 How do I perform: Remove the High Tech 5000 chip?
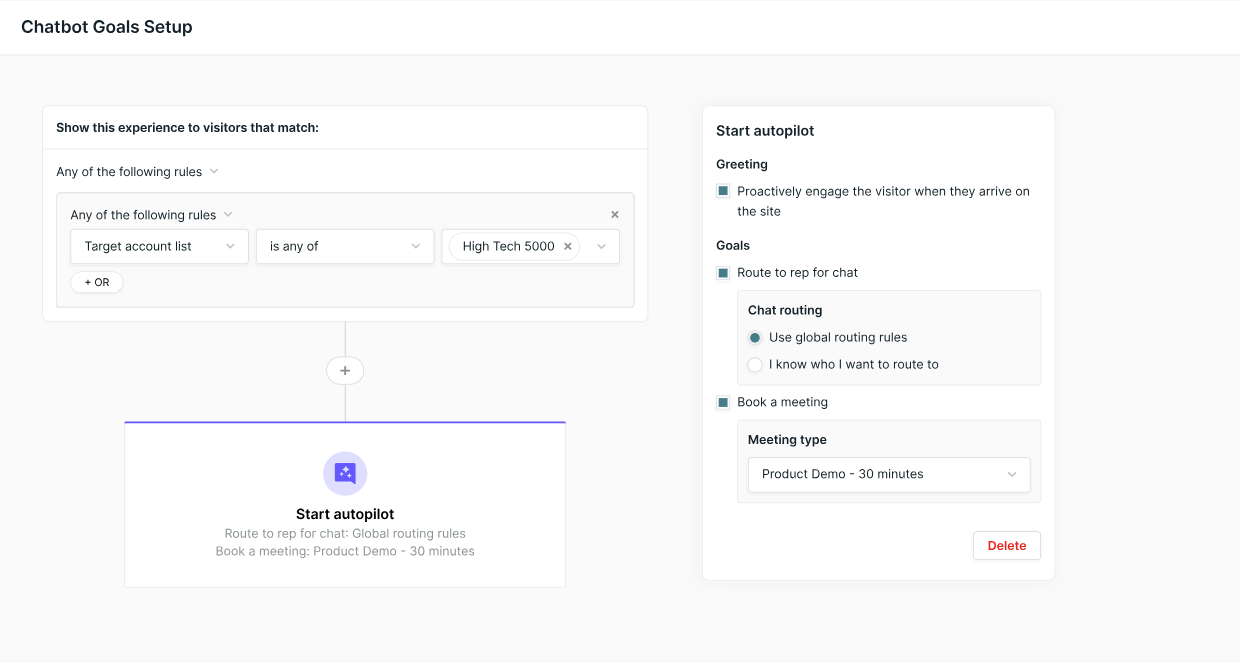click(x=568, y=247)
